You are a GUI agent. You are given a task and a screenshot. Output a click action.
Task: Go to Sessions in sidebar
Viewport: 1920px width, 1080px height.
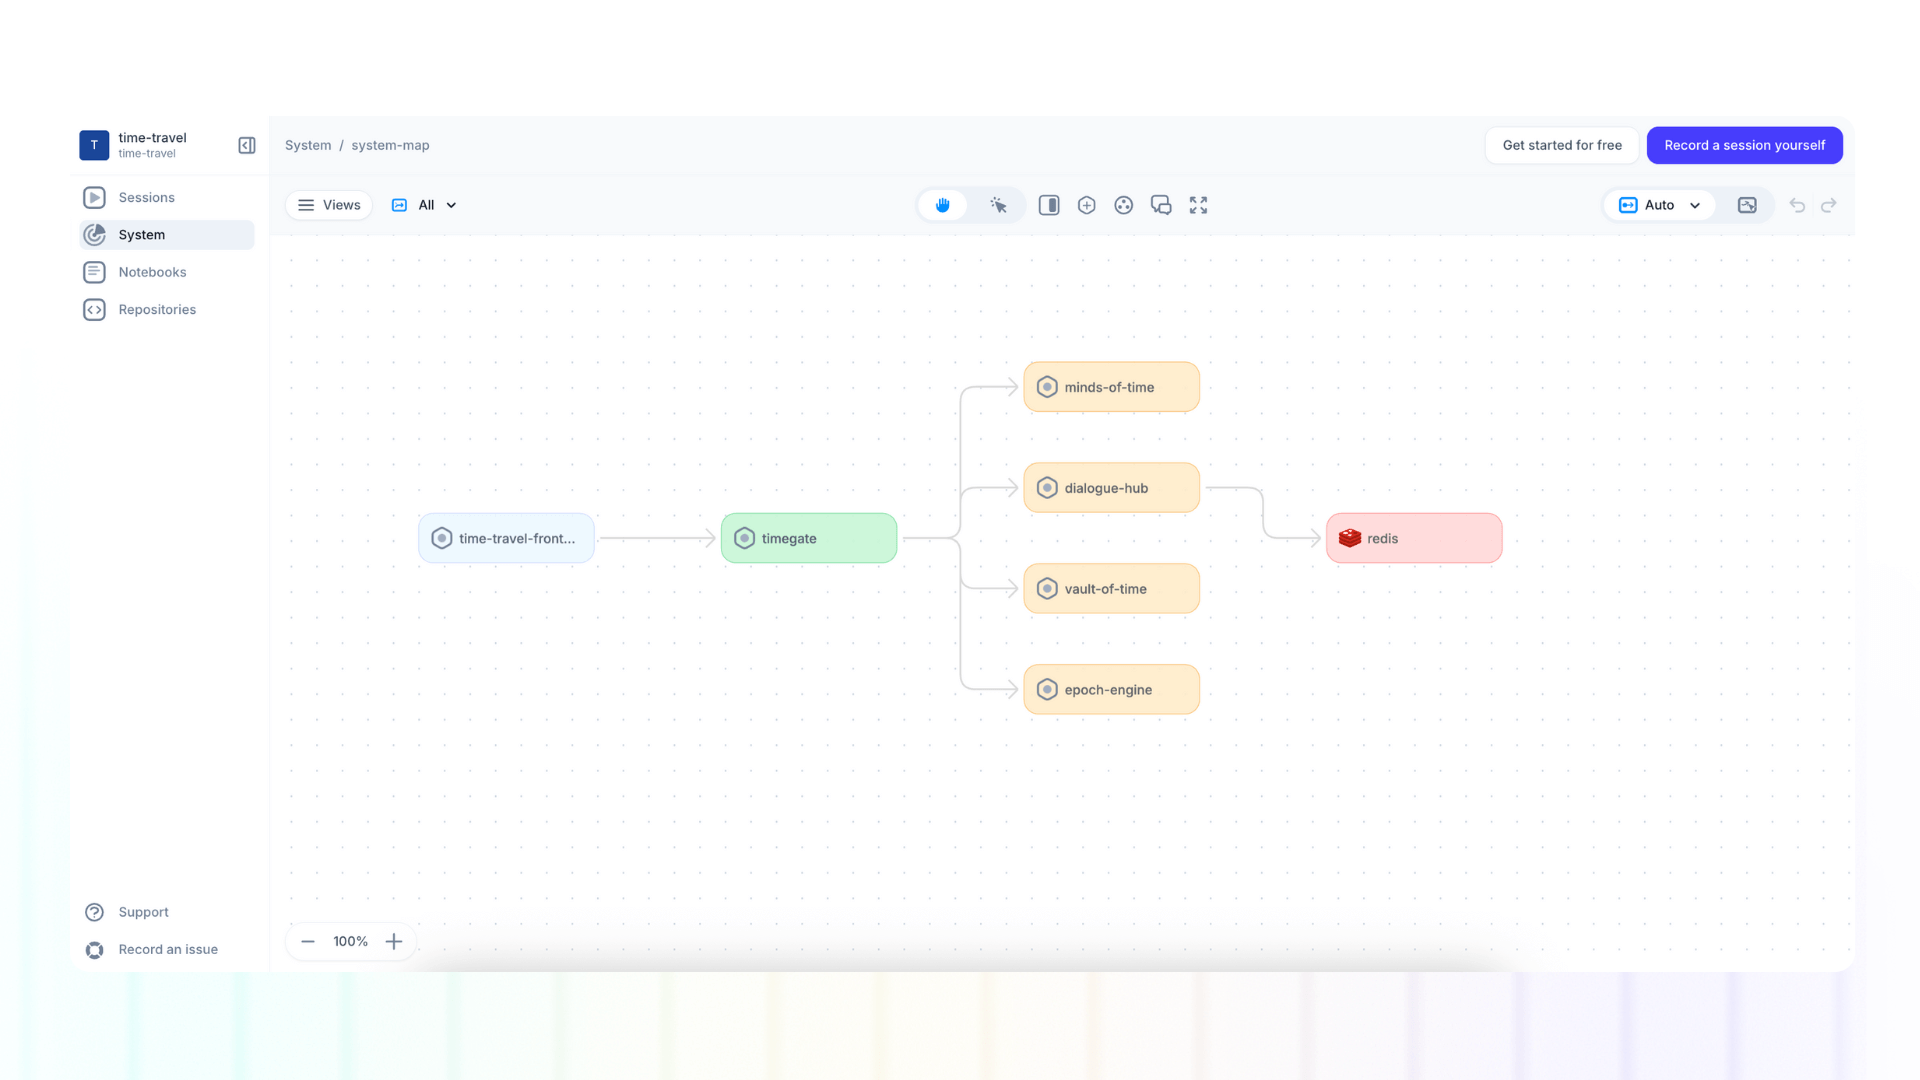click(x=146, y=197)
